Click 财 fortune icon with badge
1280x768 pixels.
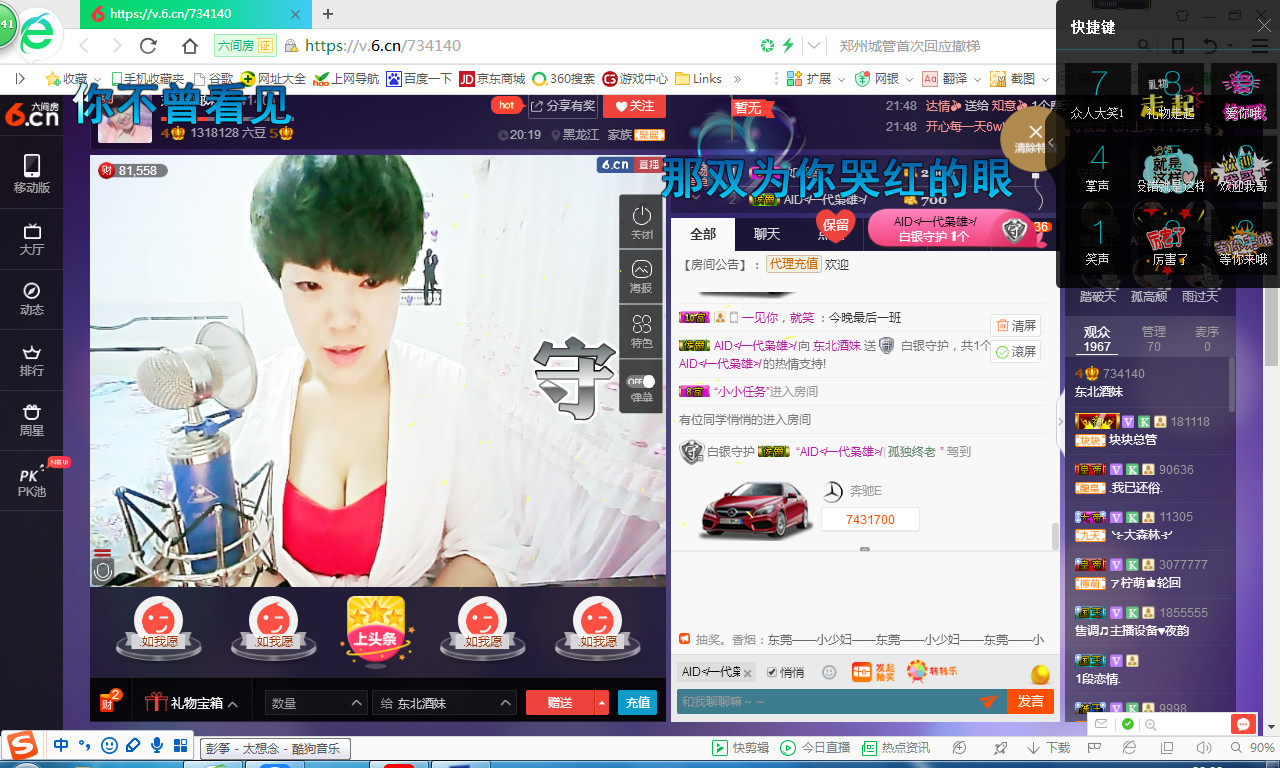click(x=109, y=701)
